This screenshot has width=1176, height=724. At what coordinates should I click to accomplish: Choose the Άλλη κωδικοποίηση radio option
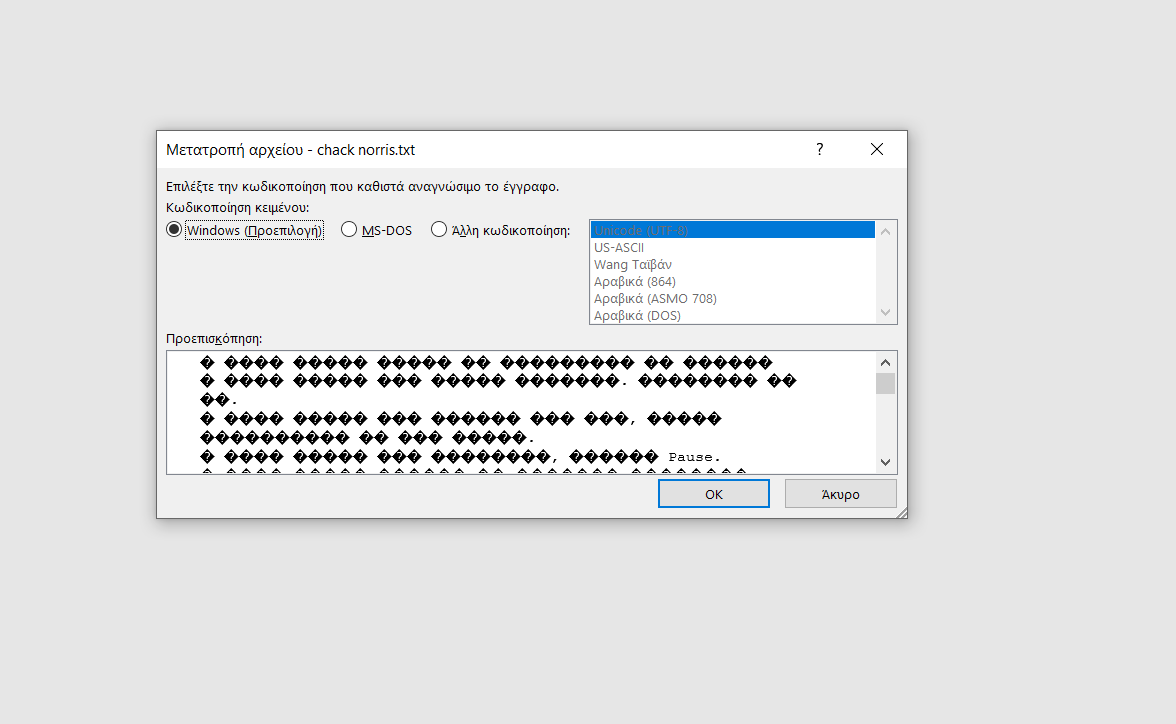click(x=439, y=230)
